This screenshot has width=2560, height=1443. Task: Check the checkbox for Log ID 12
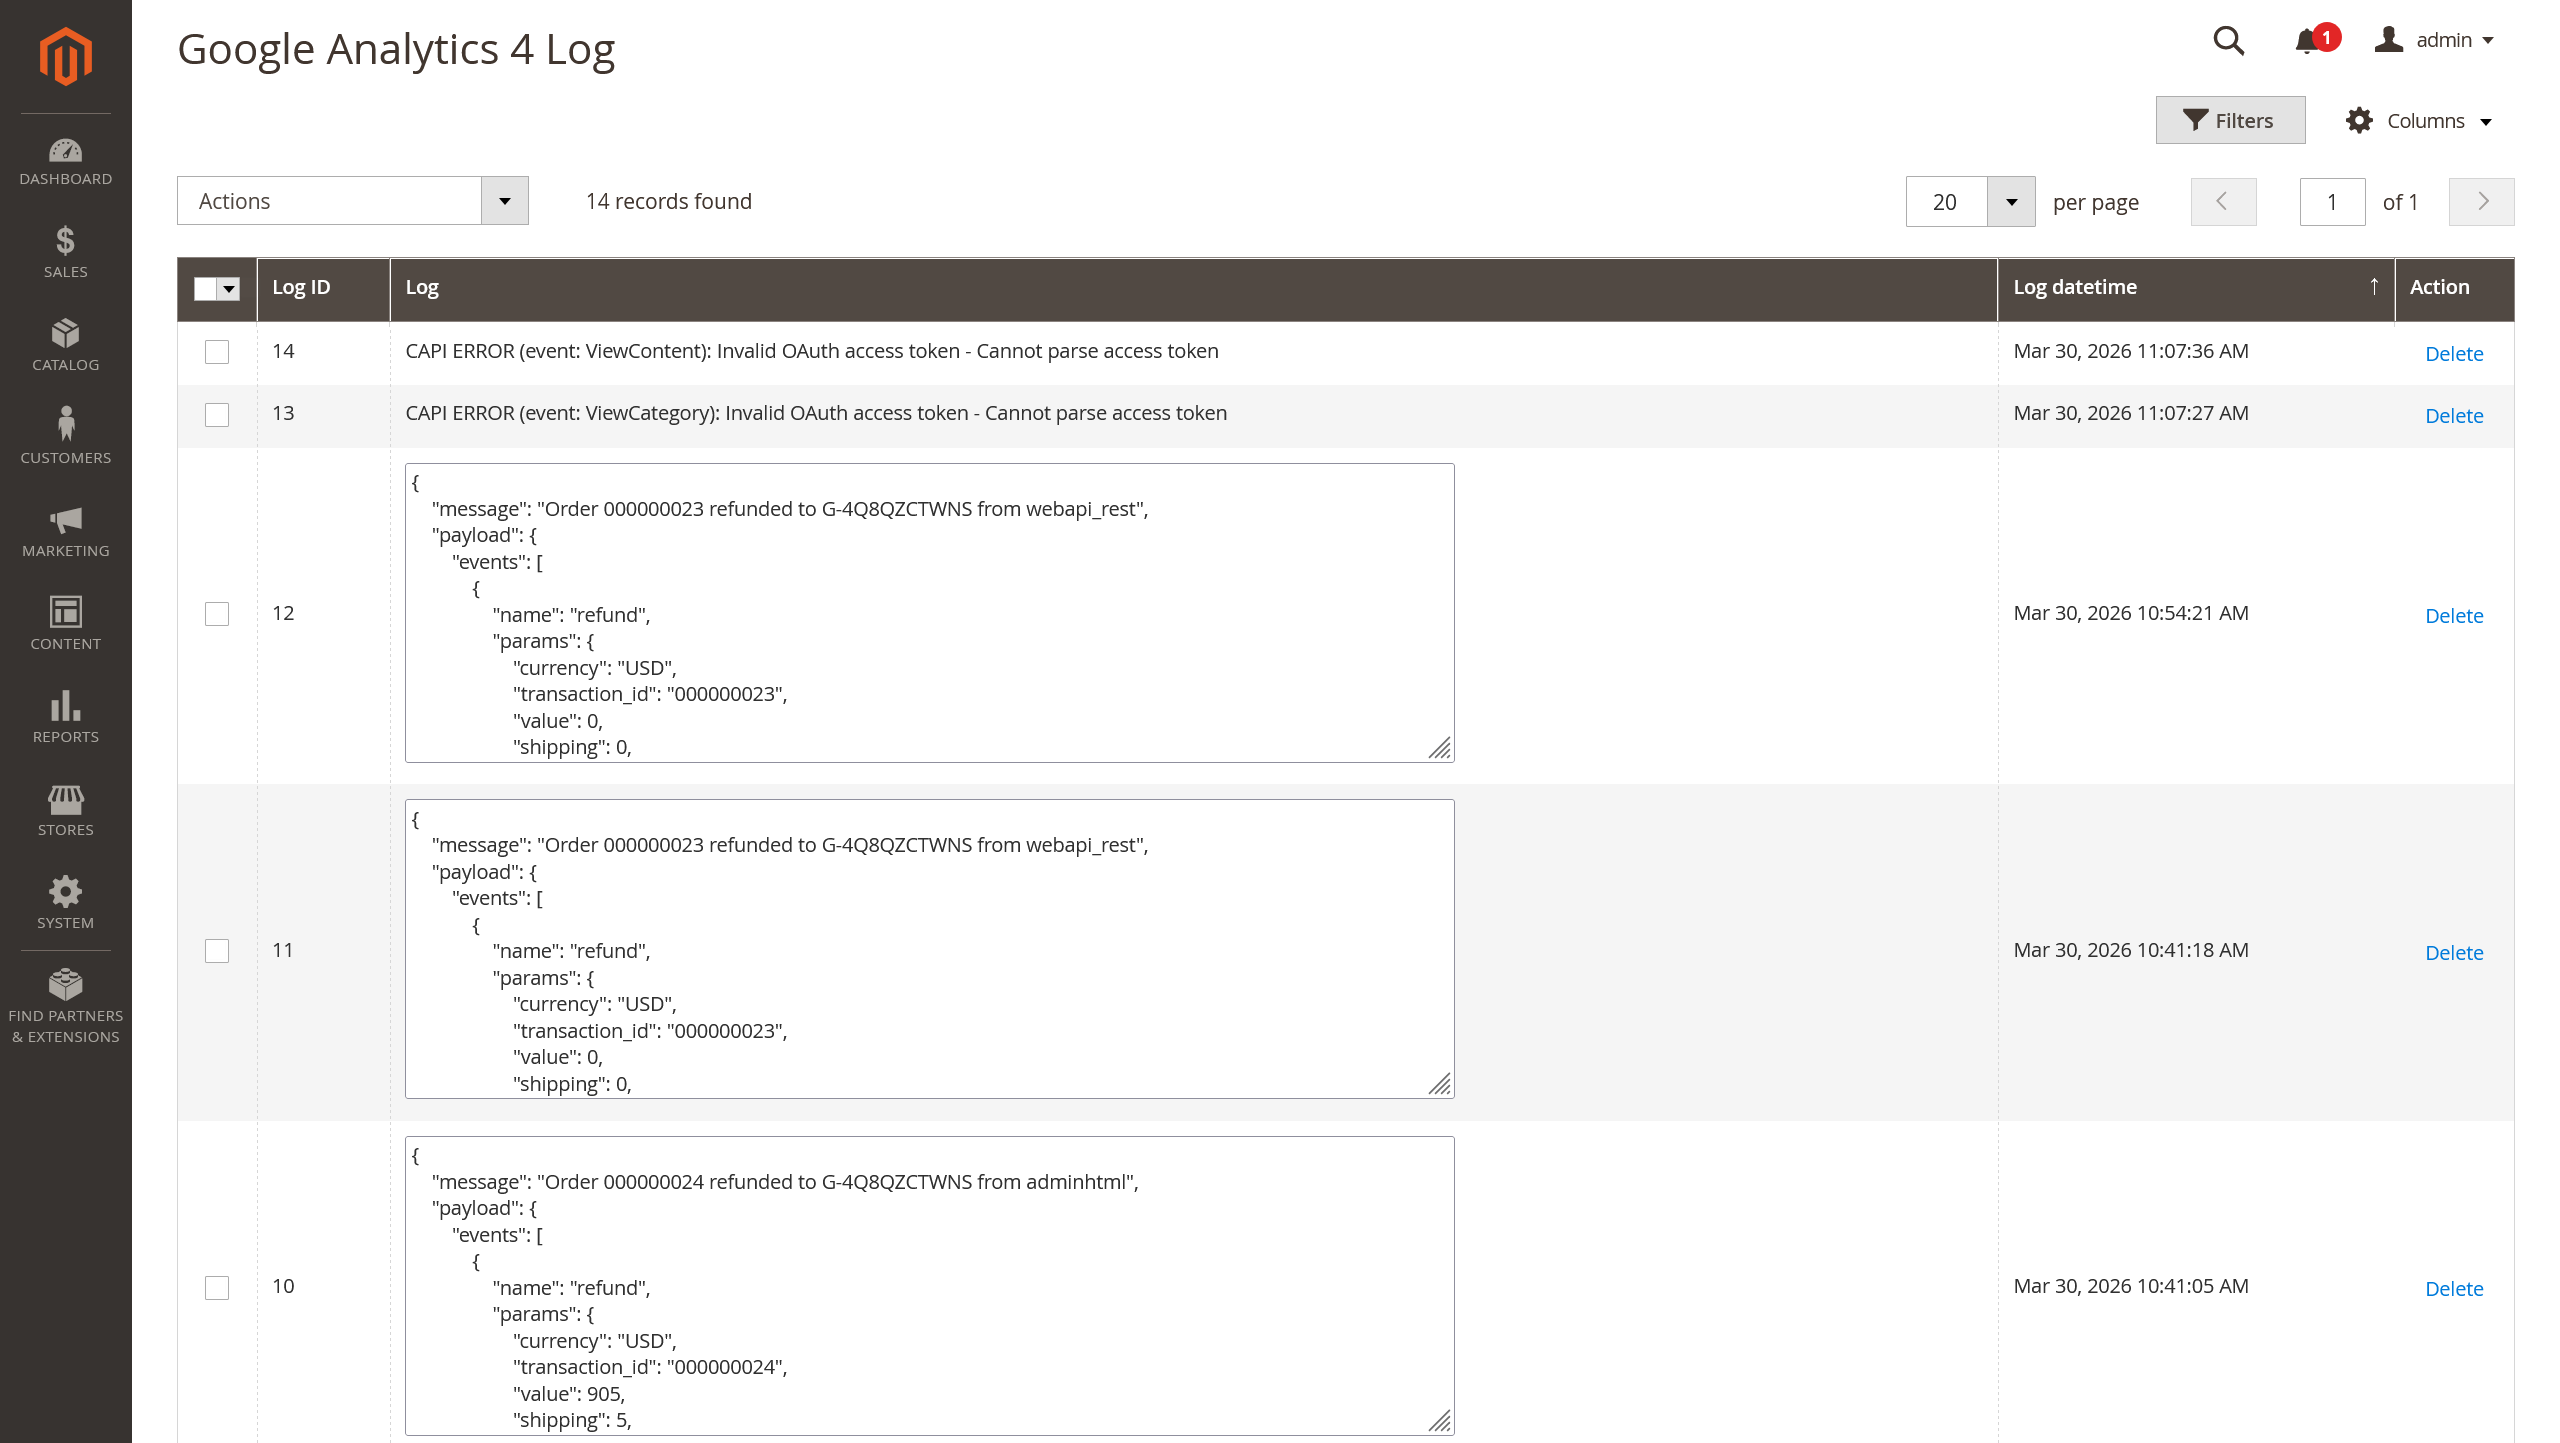tap(217, 614)
